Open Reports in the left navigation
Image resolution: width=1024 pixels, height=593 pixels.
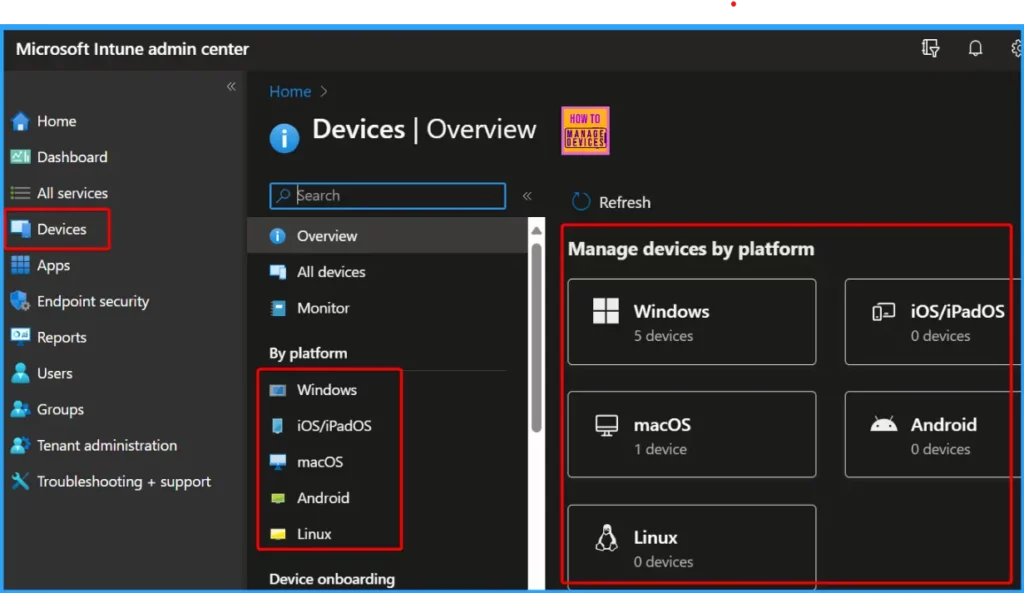61,338
